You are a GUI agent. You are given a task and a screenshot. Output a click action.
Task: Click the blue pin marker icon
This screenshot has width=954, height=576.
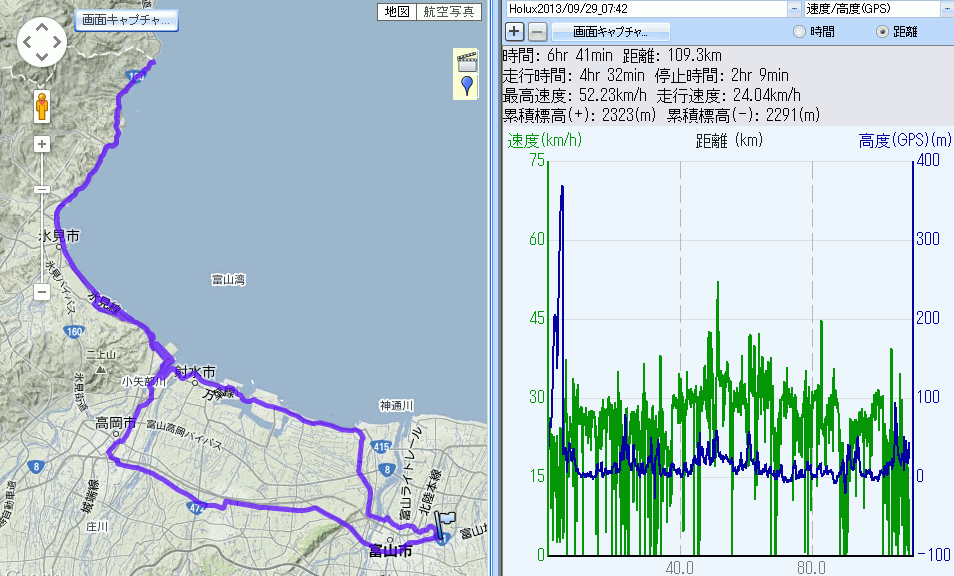(x=466, y=85)
